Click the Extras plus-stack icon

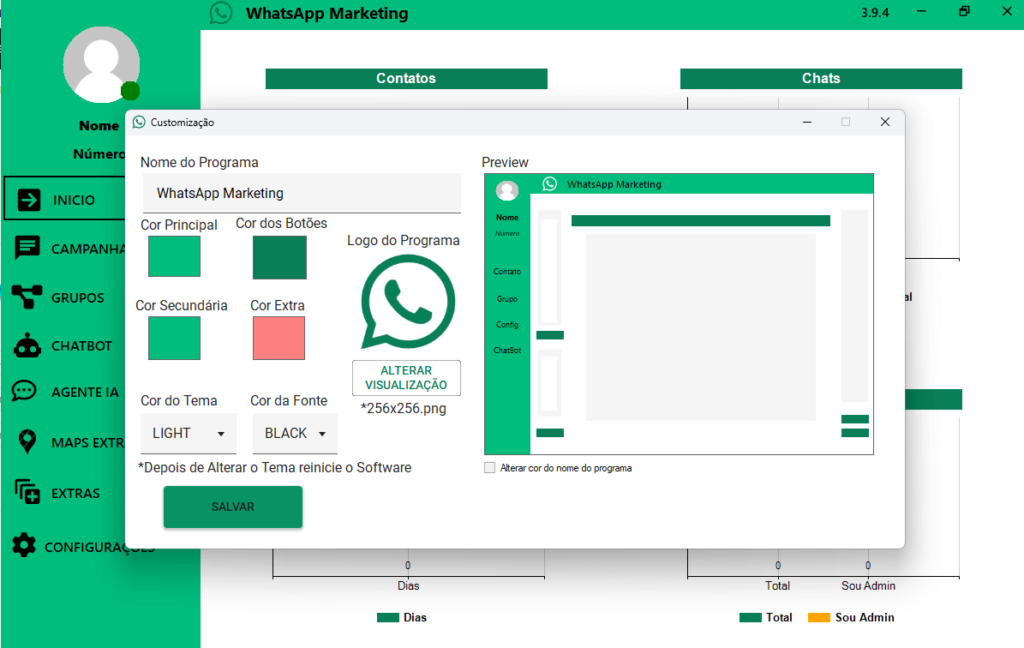click(x=27, y=492)
